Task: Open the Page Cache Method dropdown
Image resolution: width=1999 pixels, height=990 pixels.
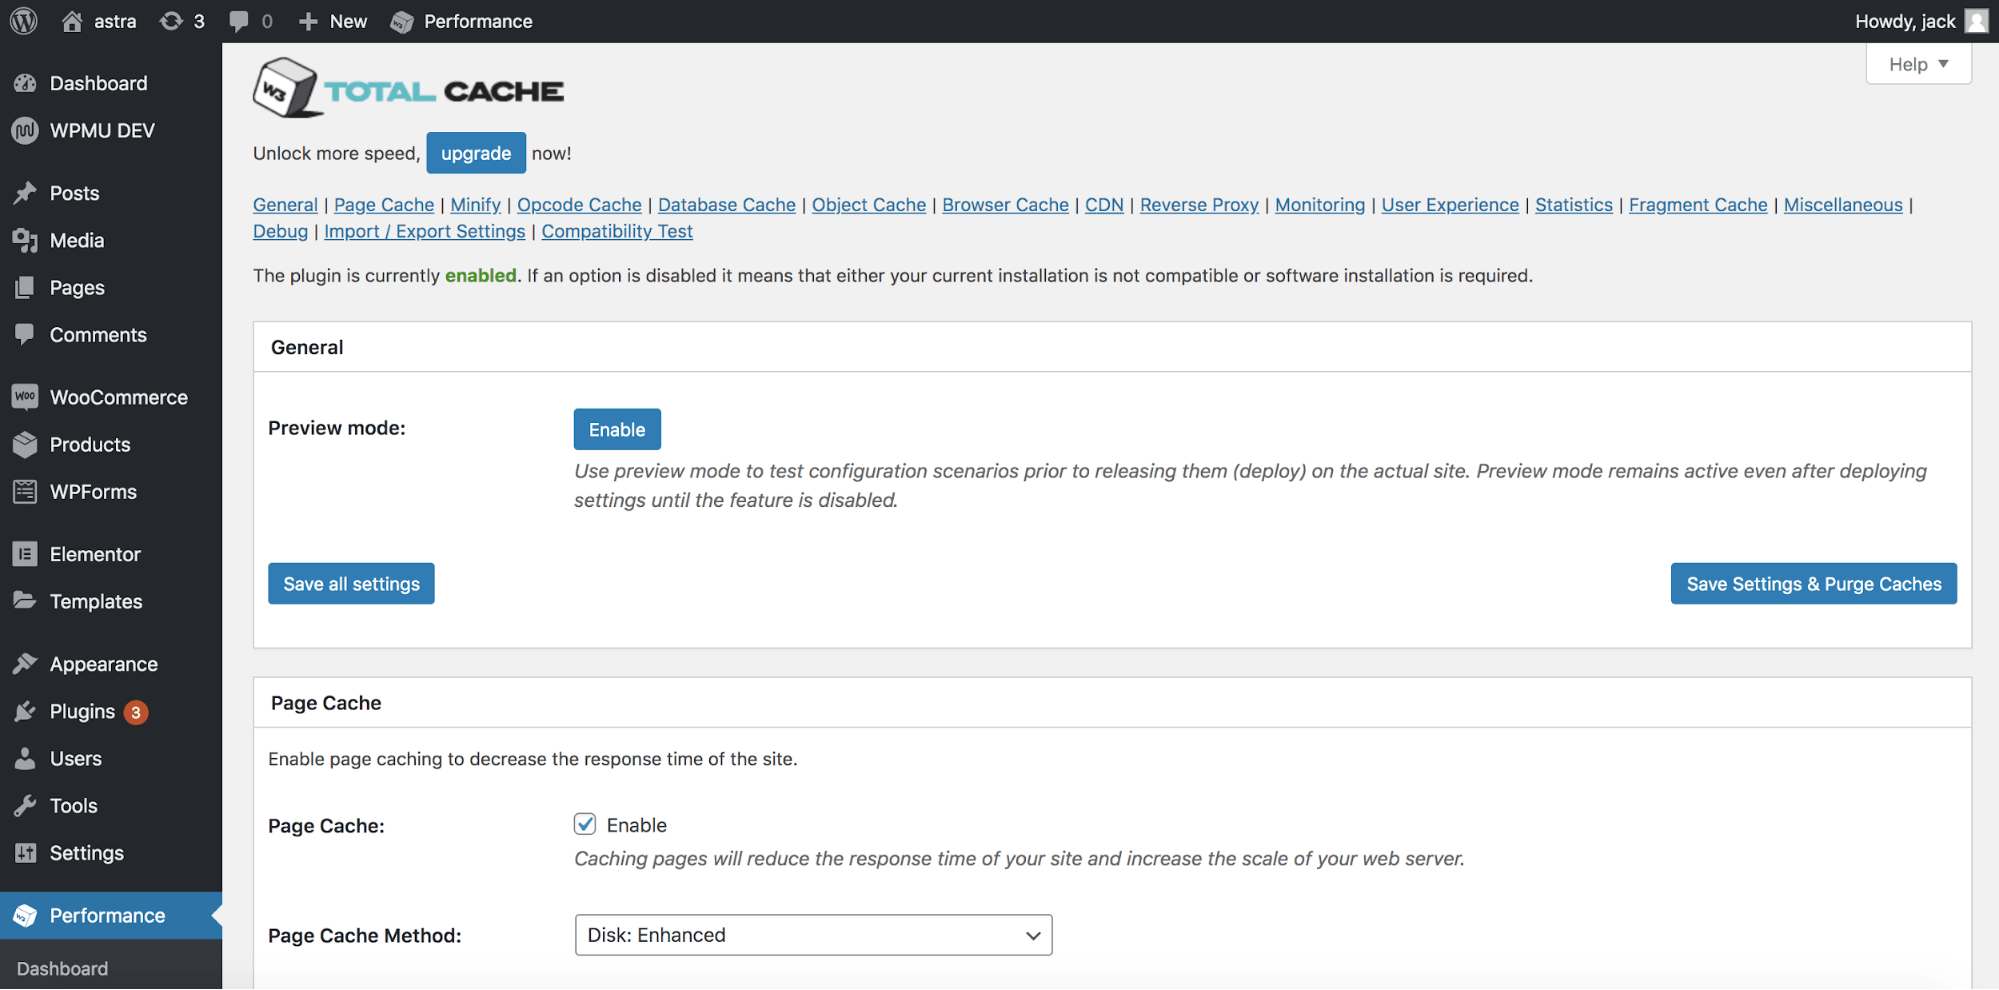Action: click(x=813, y=935)
